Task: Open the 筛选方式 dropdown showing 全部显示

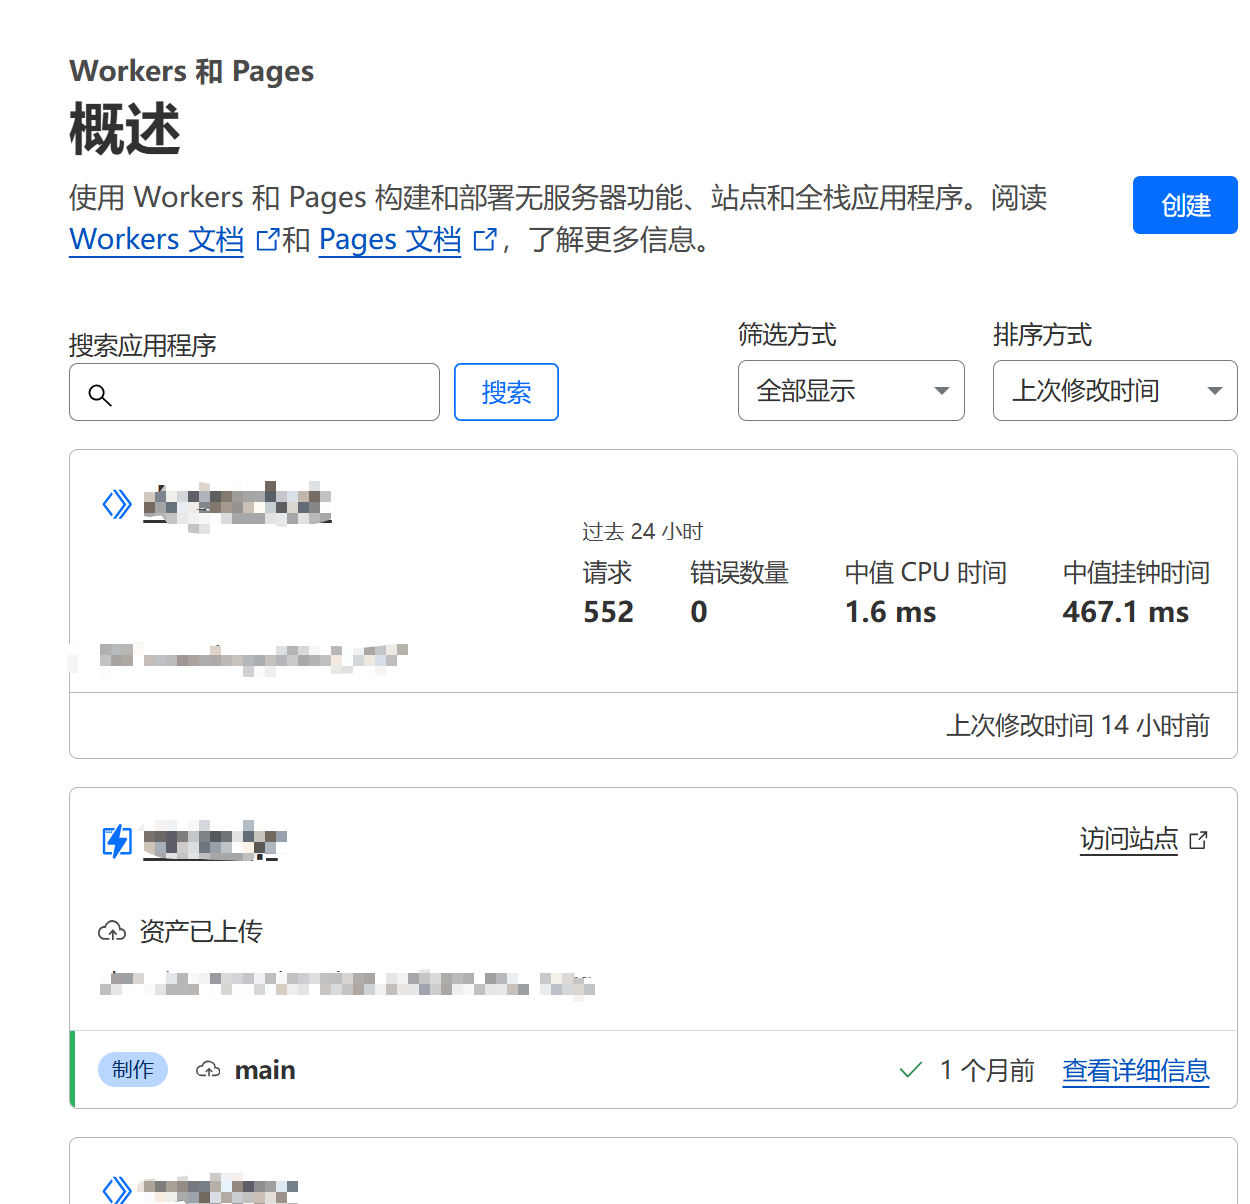Action: (x=851, y=391)
